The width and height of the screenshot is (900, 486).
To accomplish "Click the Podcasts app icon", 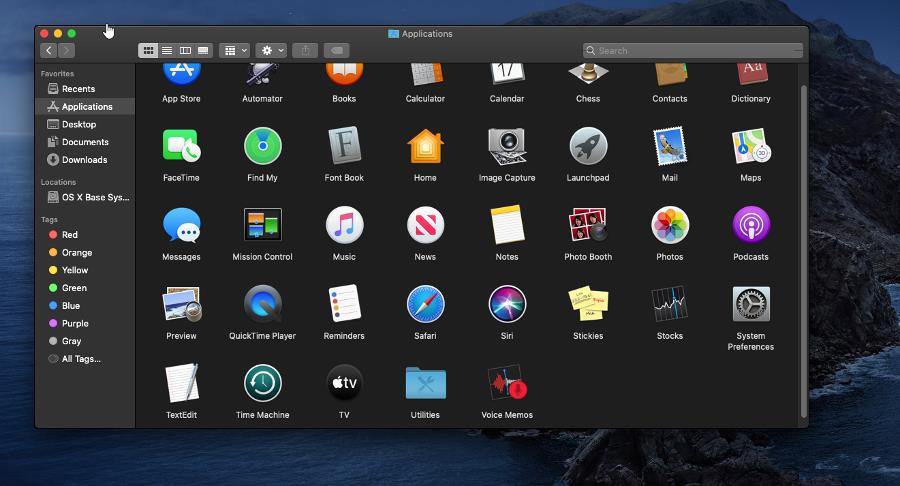I will 751,225.
